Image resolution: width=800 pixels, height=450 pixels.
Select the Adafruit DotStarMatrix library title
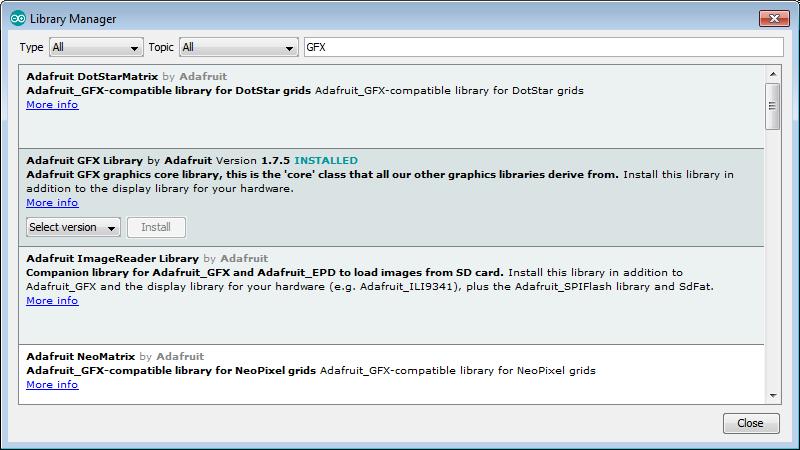[x=92, y=77]
